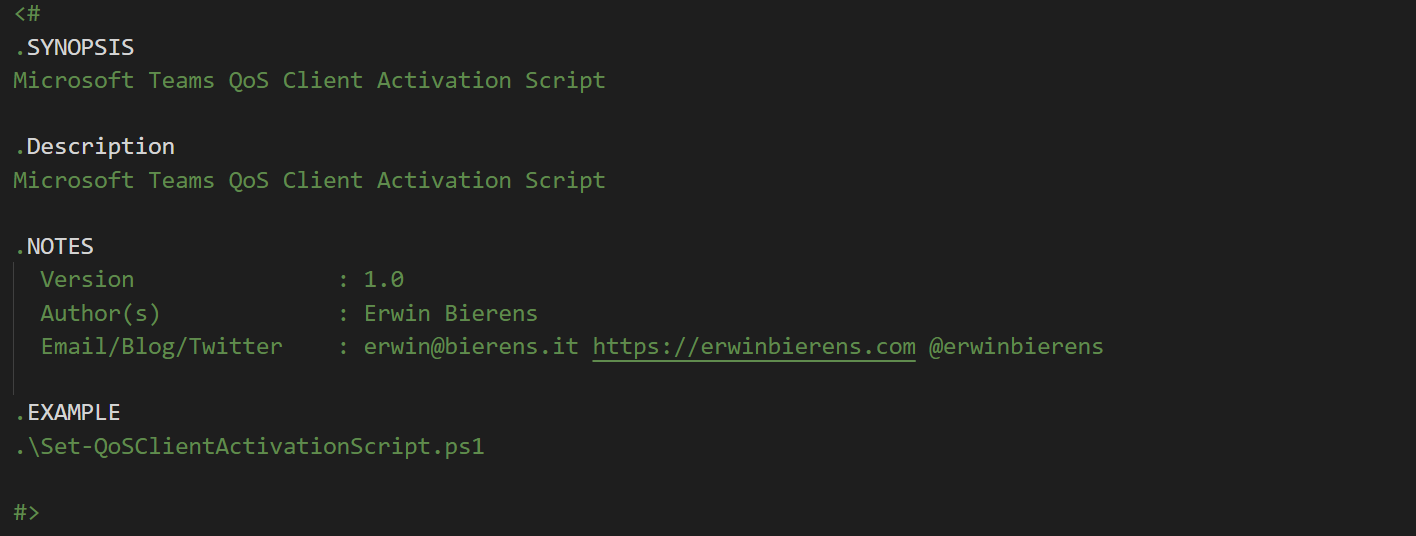The width and height of the screenshot is (1416, 536).
Task: Click the Set-QoSClientActivationScript.ps1 example line
Action: click(x=249, y=447)
